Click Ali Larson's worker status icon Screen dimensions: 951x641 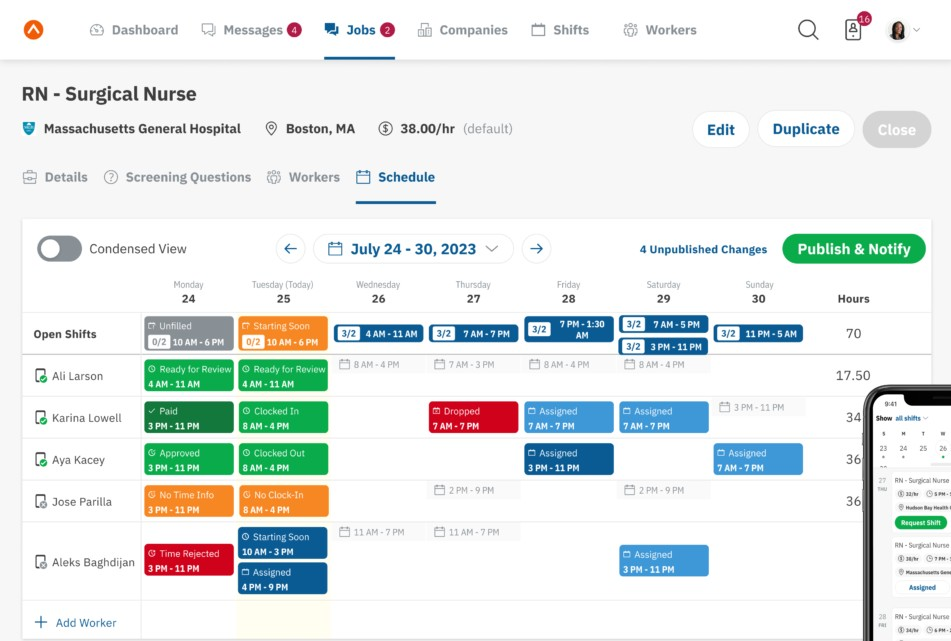pyautogui.click(x=41, y=376)
